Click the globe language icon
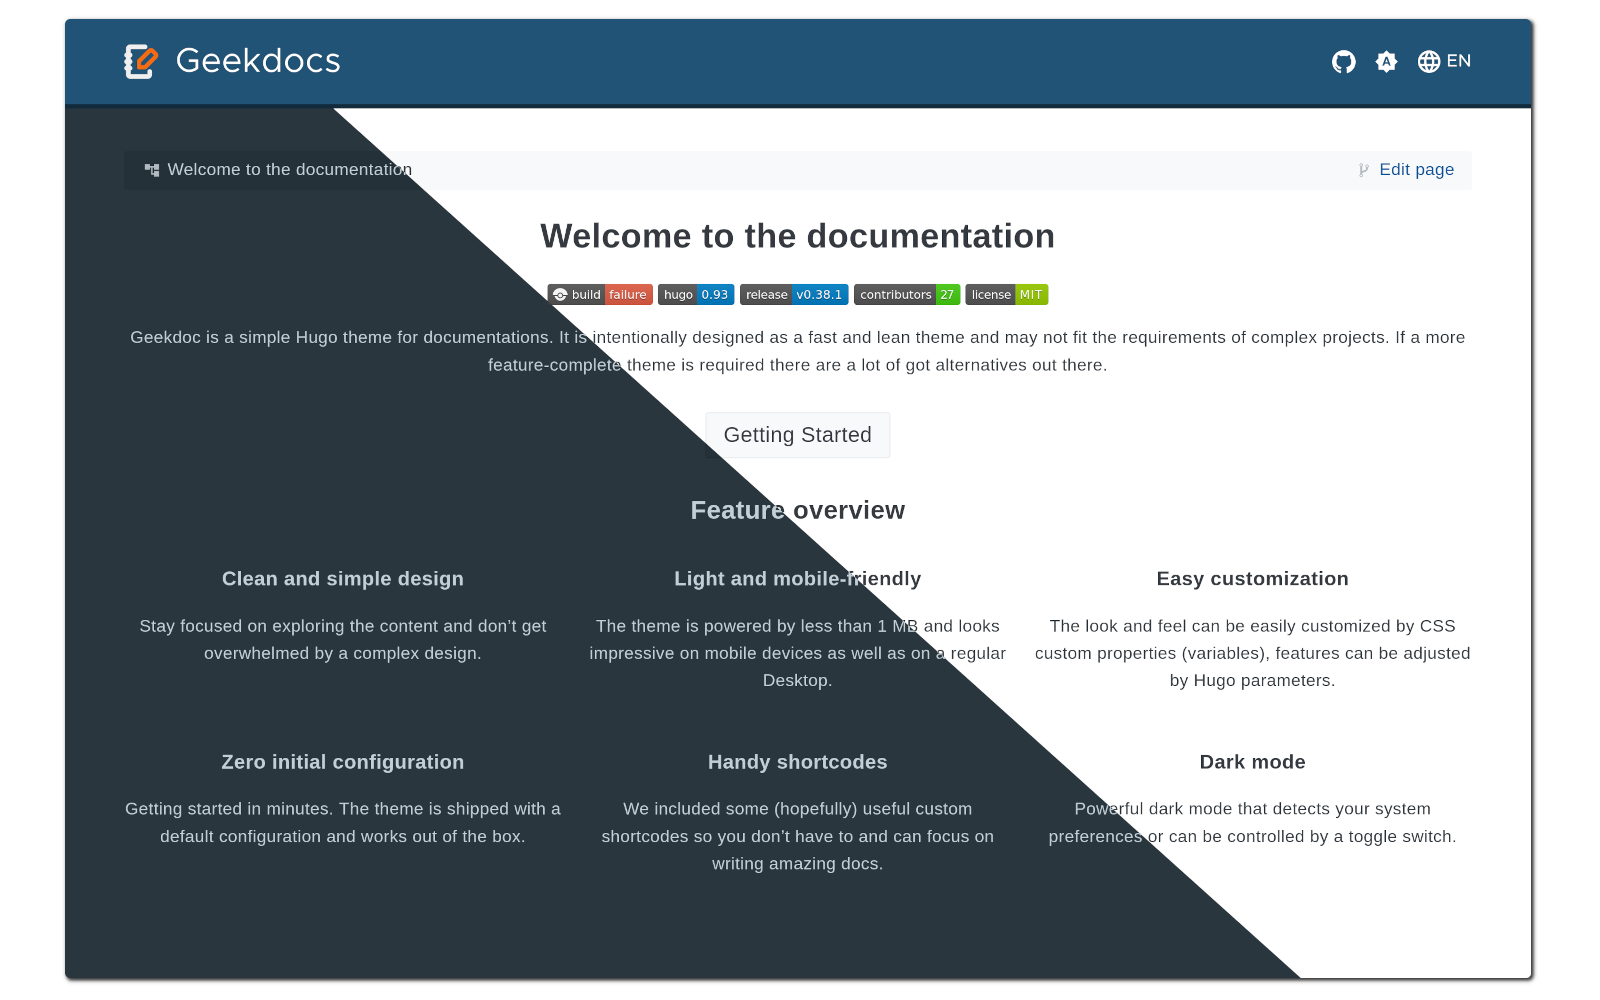 pos(1429,62)
